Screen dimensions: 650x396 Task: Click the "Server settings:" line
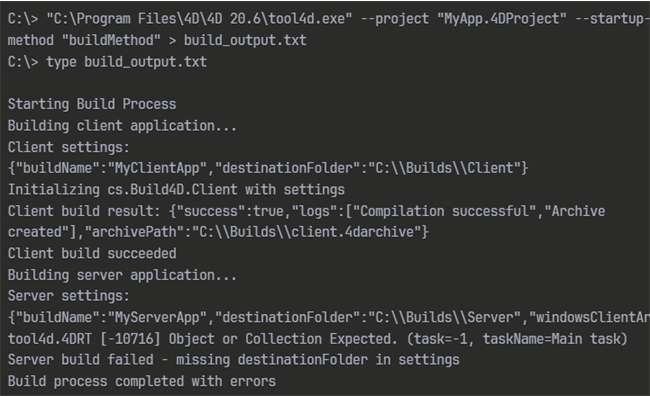[x=69, y=296]
